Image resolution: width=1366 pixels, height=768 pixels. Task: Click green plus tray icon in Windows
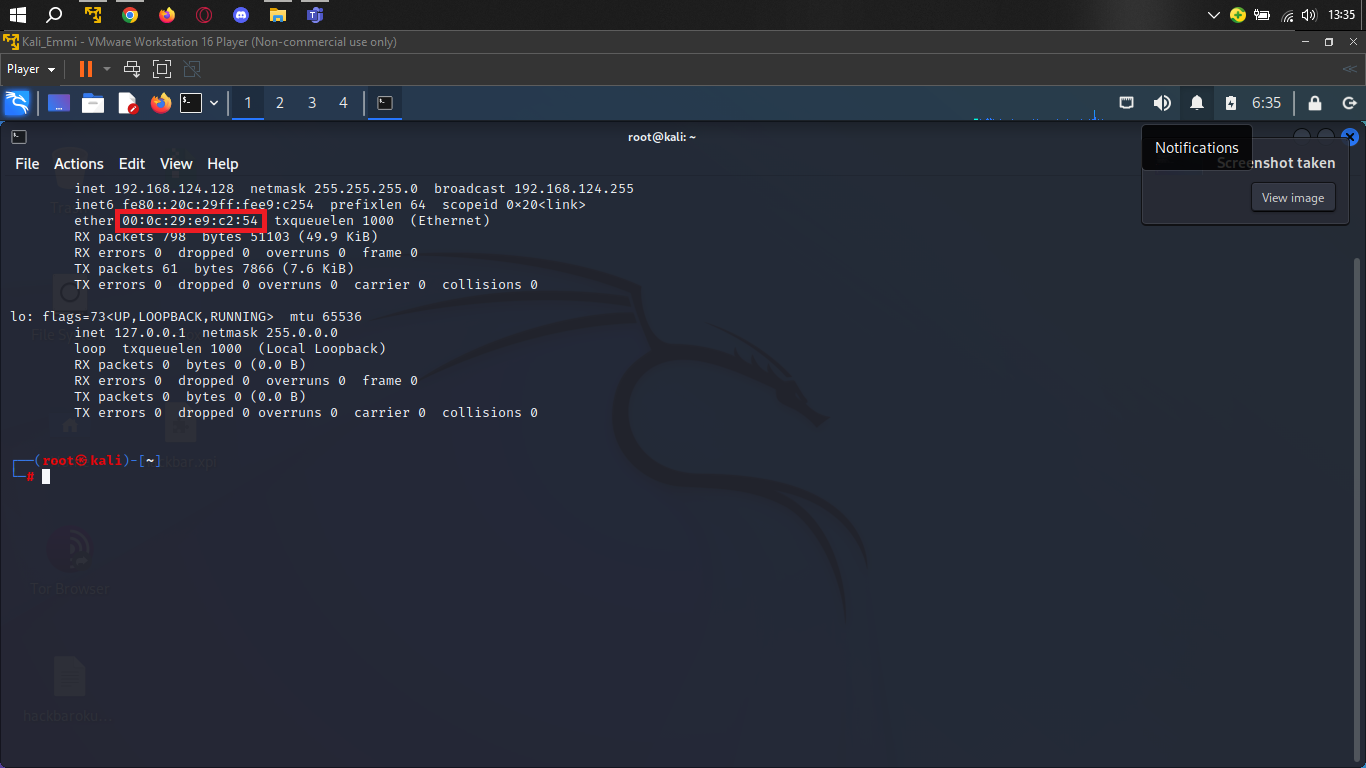(1238, 15)
